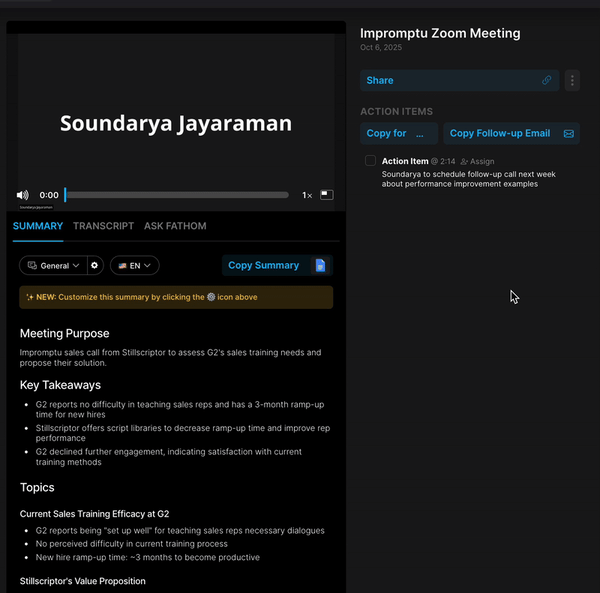Change the 1× playback speed

(307, 195)
